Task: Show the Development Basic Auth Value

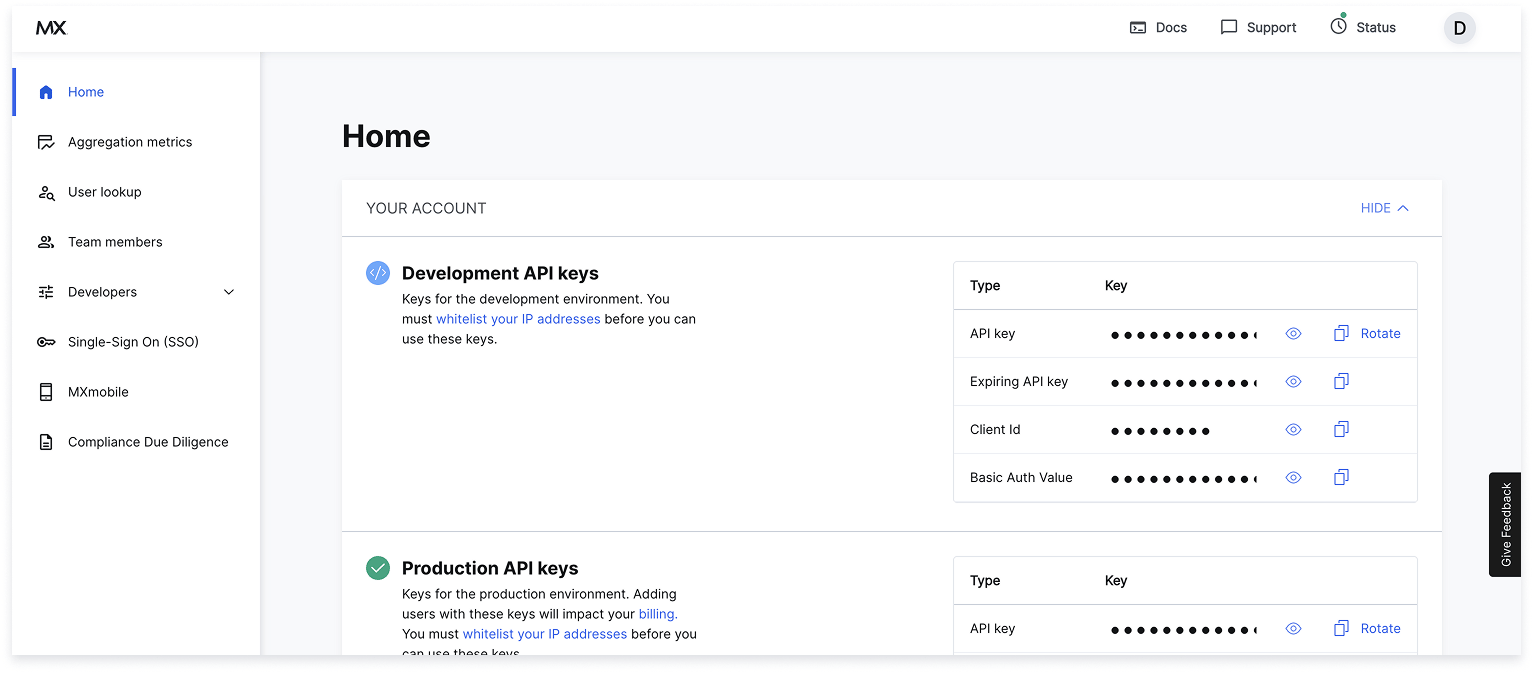Action: (x=1293, y=477)
